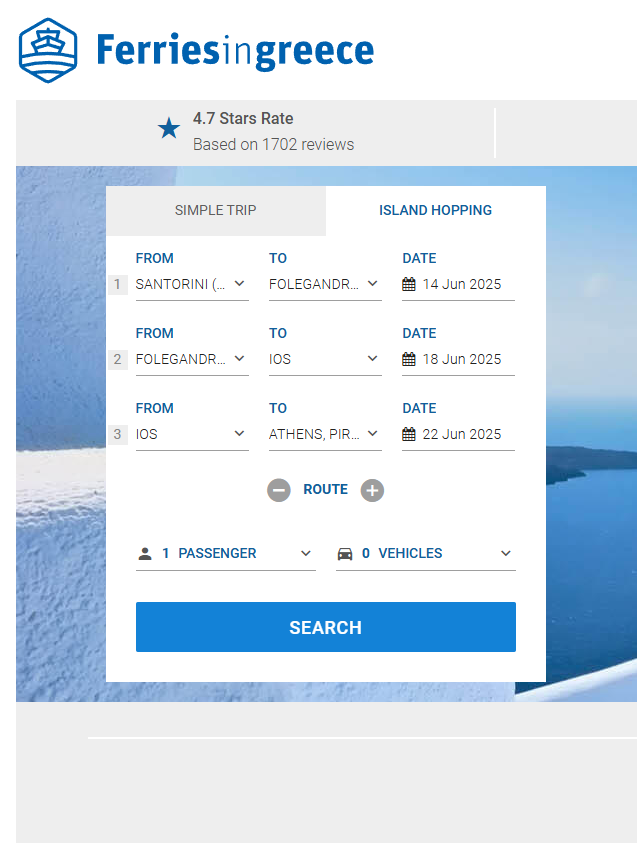Click the Ferriesingreece ship logo
Viewport: 637px width, 843px height.
pyautogui.click(x=48, y=50)
